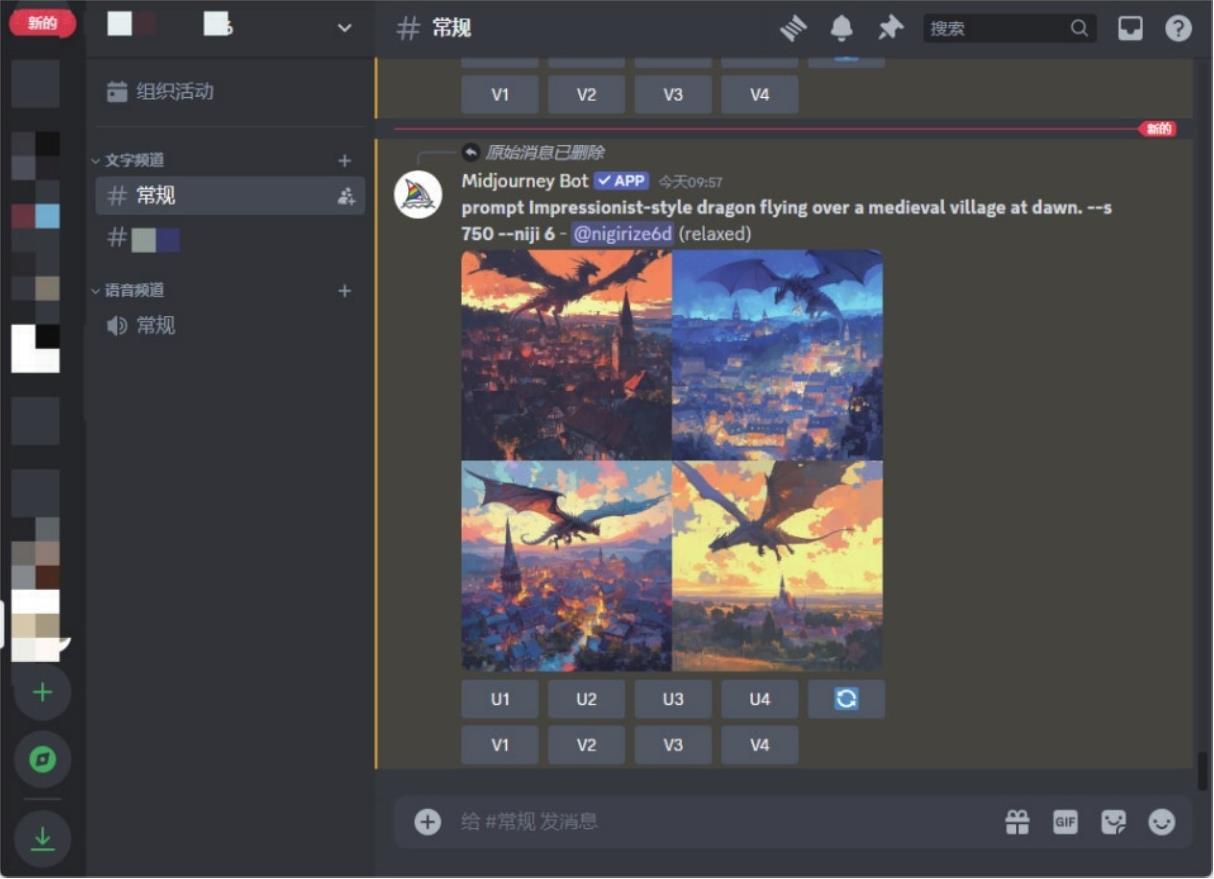The width and height of the screenshot is (1214, 879).
Task: Click the add server plus button
Action: (42, 692)
